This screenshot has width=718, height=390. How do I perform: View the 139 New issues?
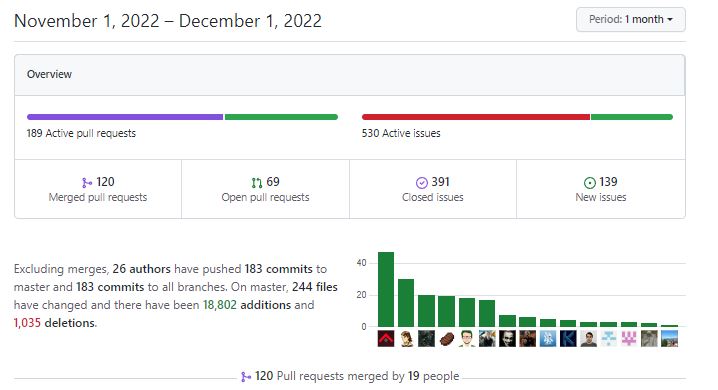[x=601, y=189]
